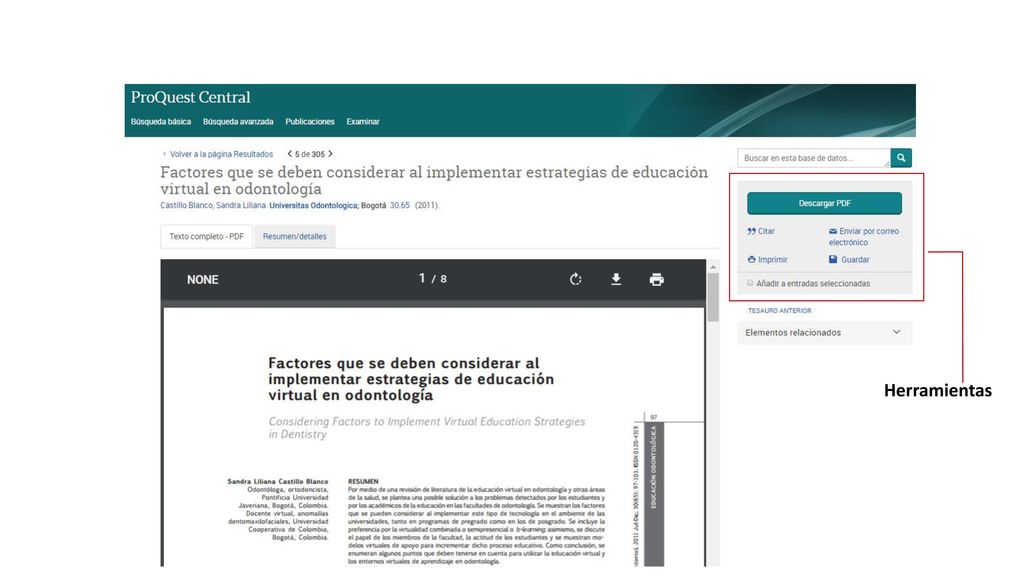Click the print icon in PDF toolbar
Image resolution: width=1024 pixels, height=576 pixels.
pyautogui.click(x=656, y=280)
